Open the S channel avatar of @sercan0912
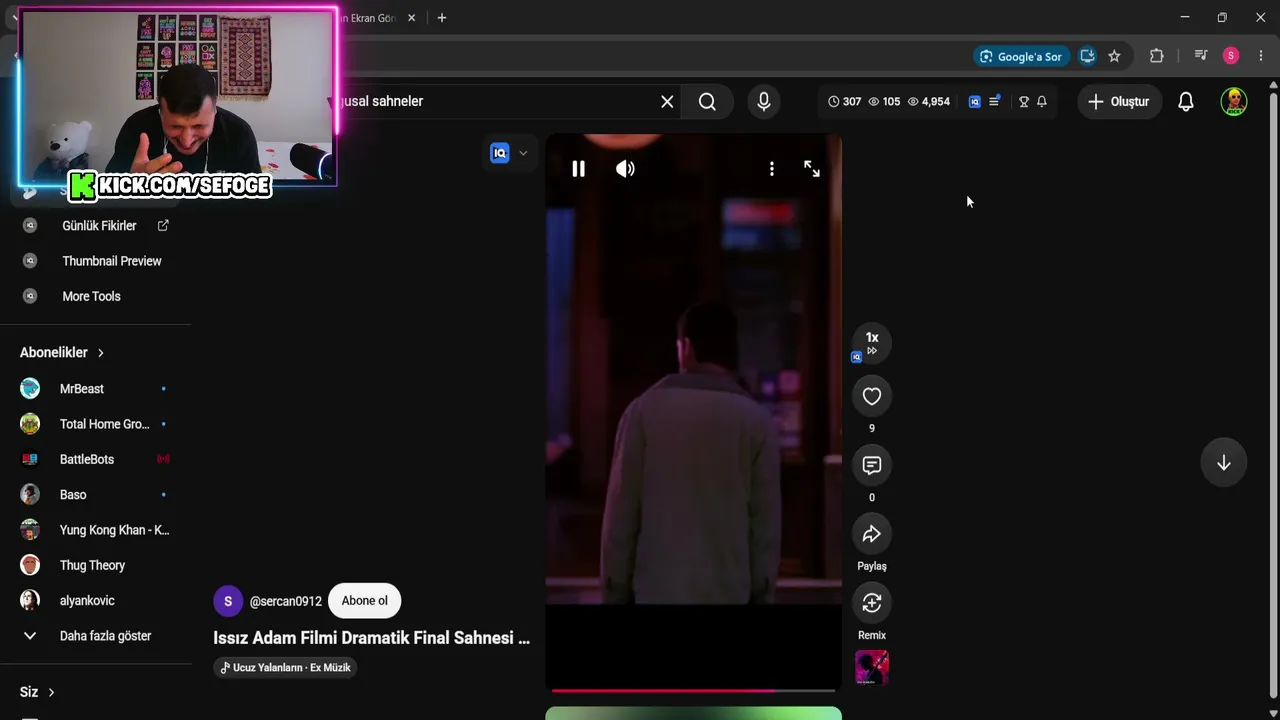The height and width of the screenshot is (720, 1280). coord(228,601)
